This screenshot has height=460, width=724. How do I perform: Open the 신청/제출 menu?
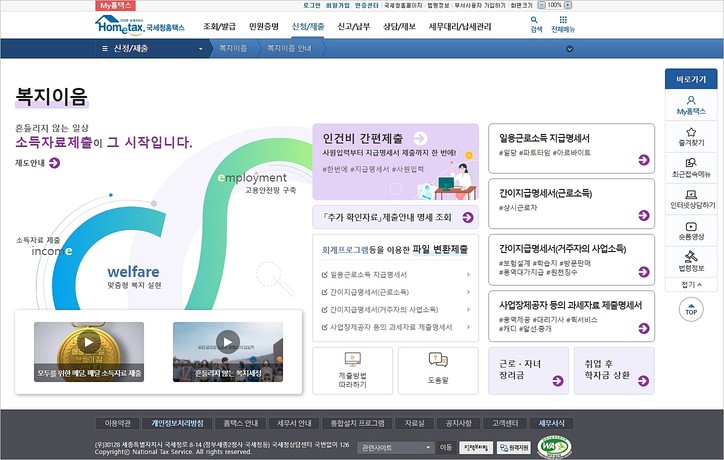pyautogui.click(x=308, y=26)
